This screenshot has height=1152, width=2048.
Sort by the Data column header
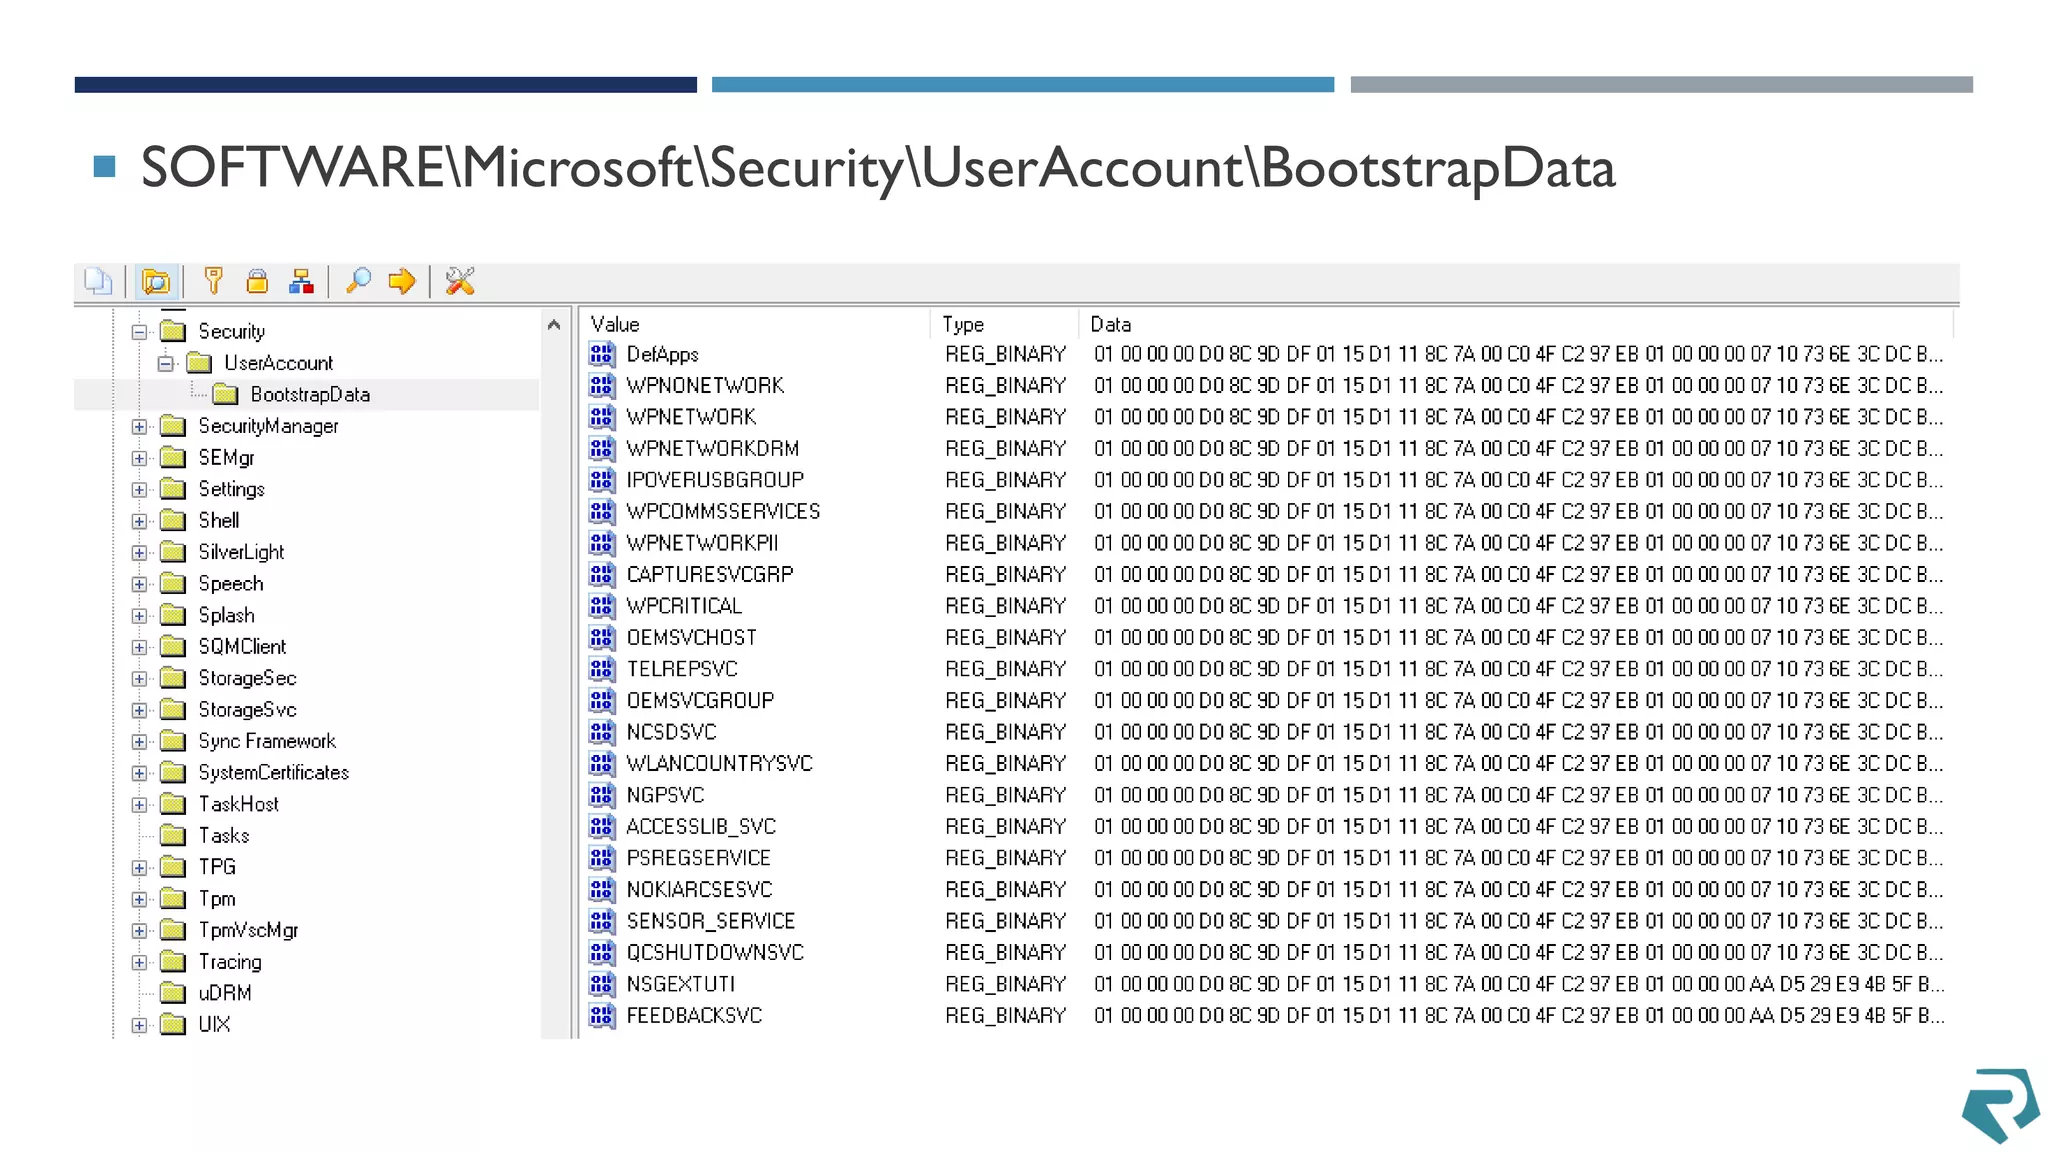point(1515,324)
